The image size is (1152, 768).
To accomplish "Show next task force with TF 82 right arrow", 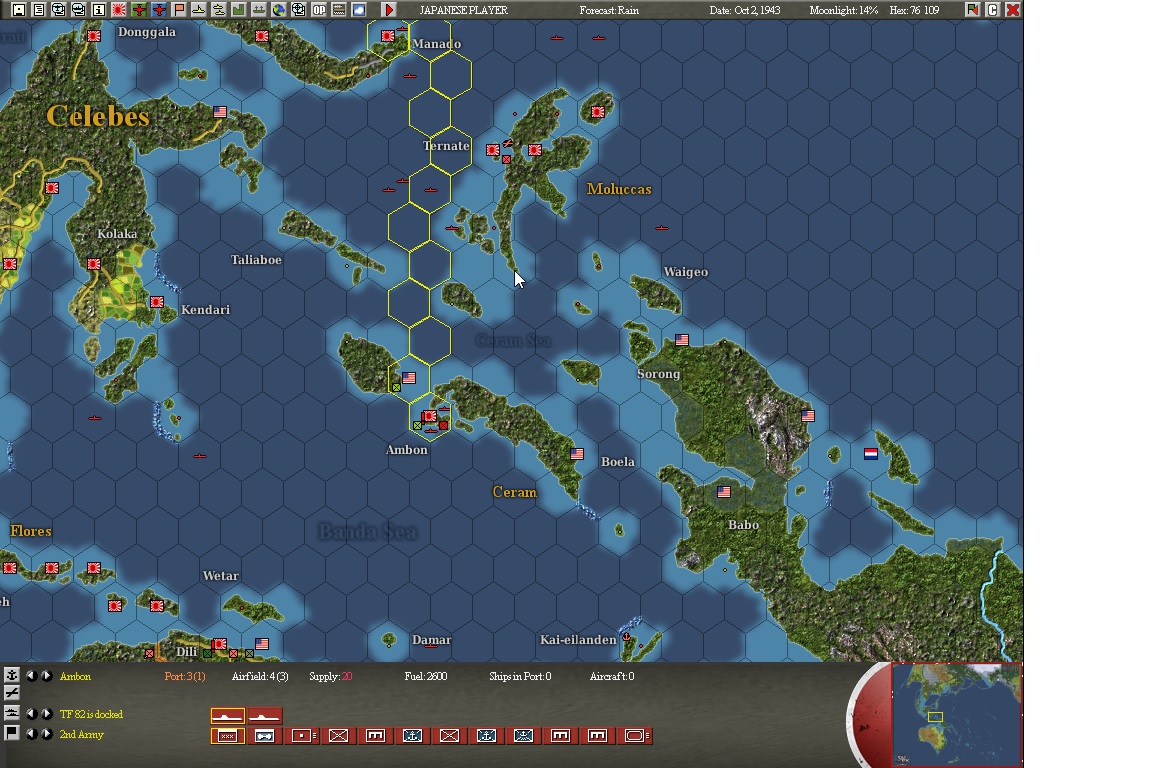I will (x=46, y=714).
